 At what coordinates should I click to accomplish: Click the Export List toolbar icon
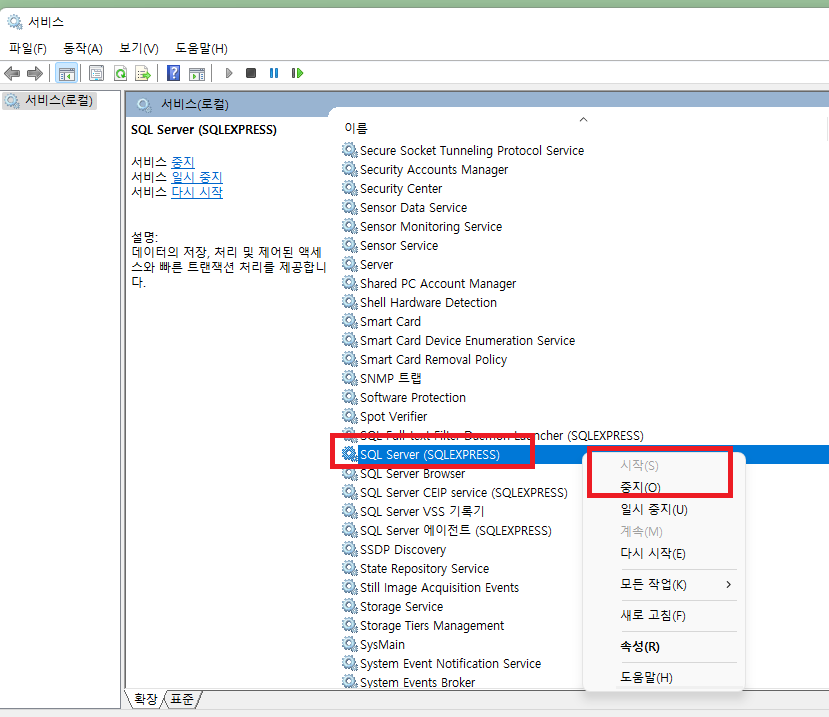[x=143, y=73]
